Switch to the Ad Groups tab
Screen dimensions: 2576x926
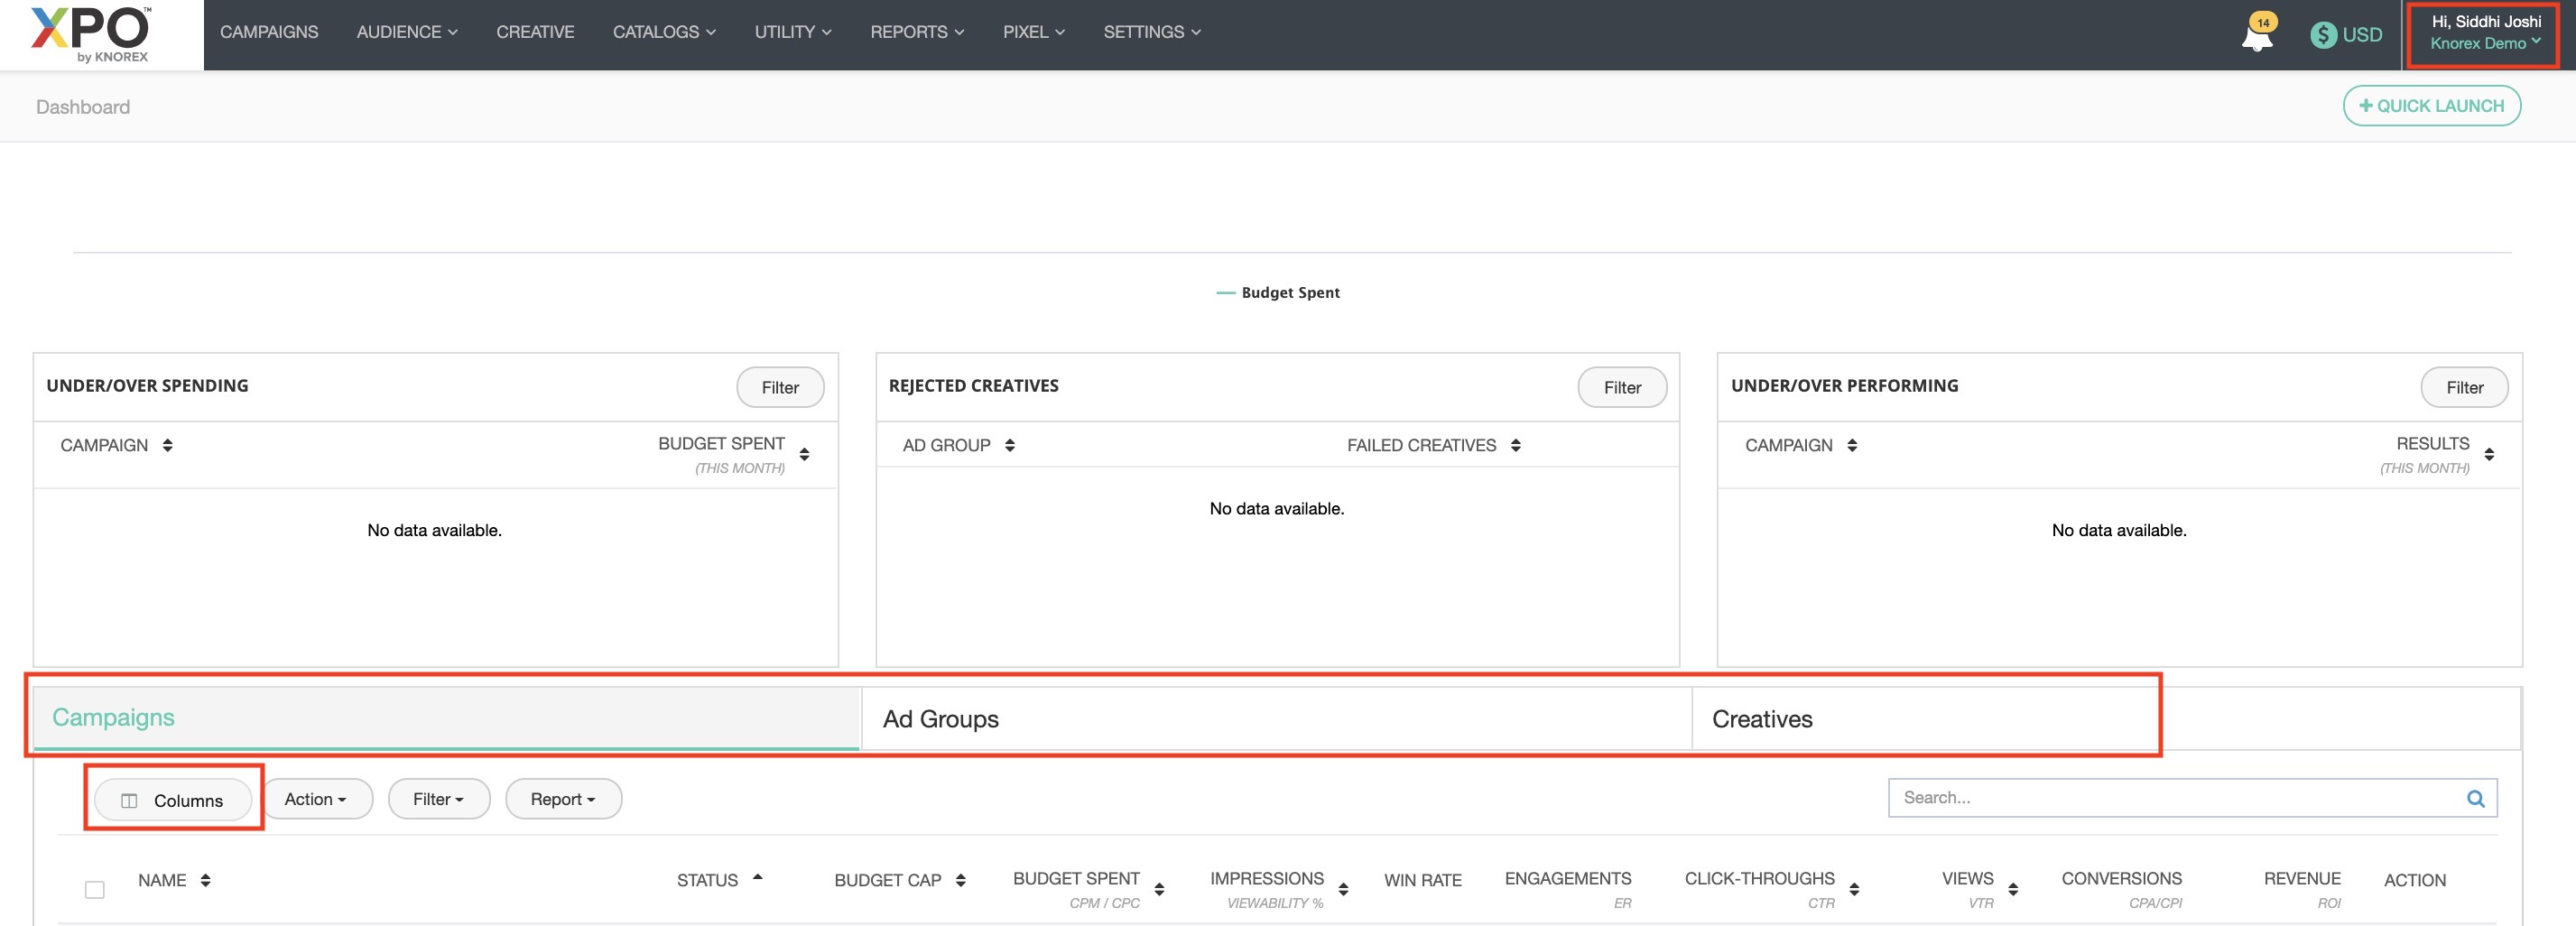click(1276, 719)
